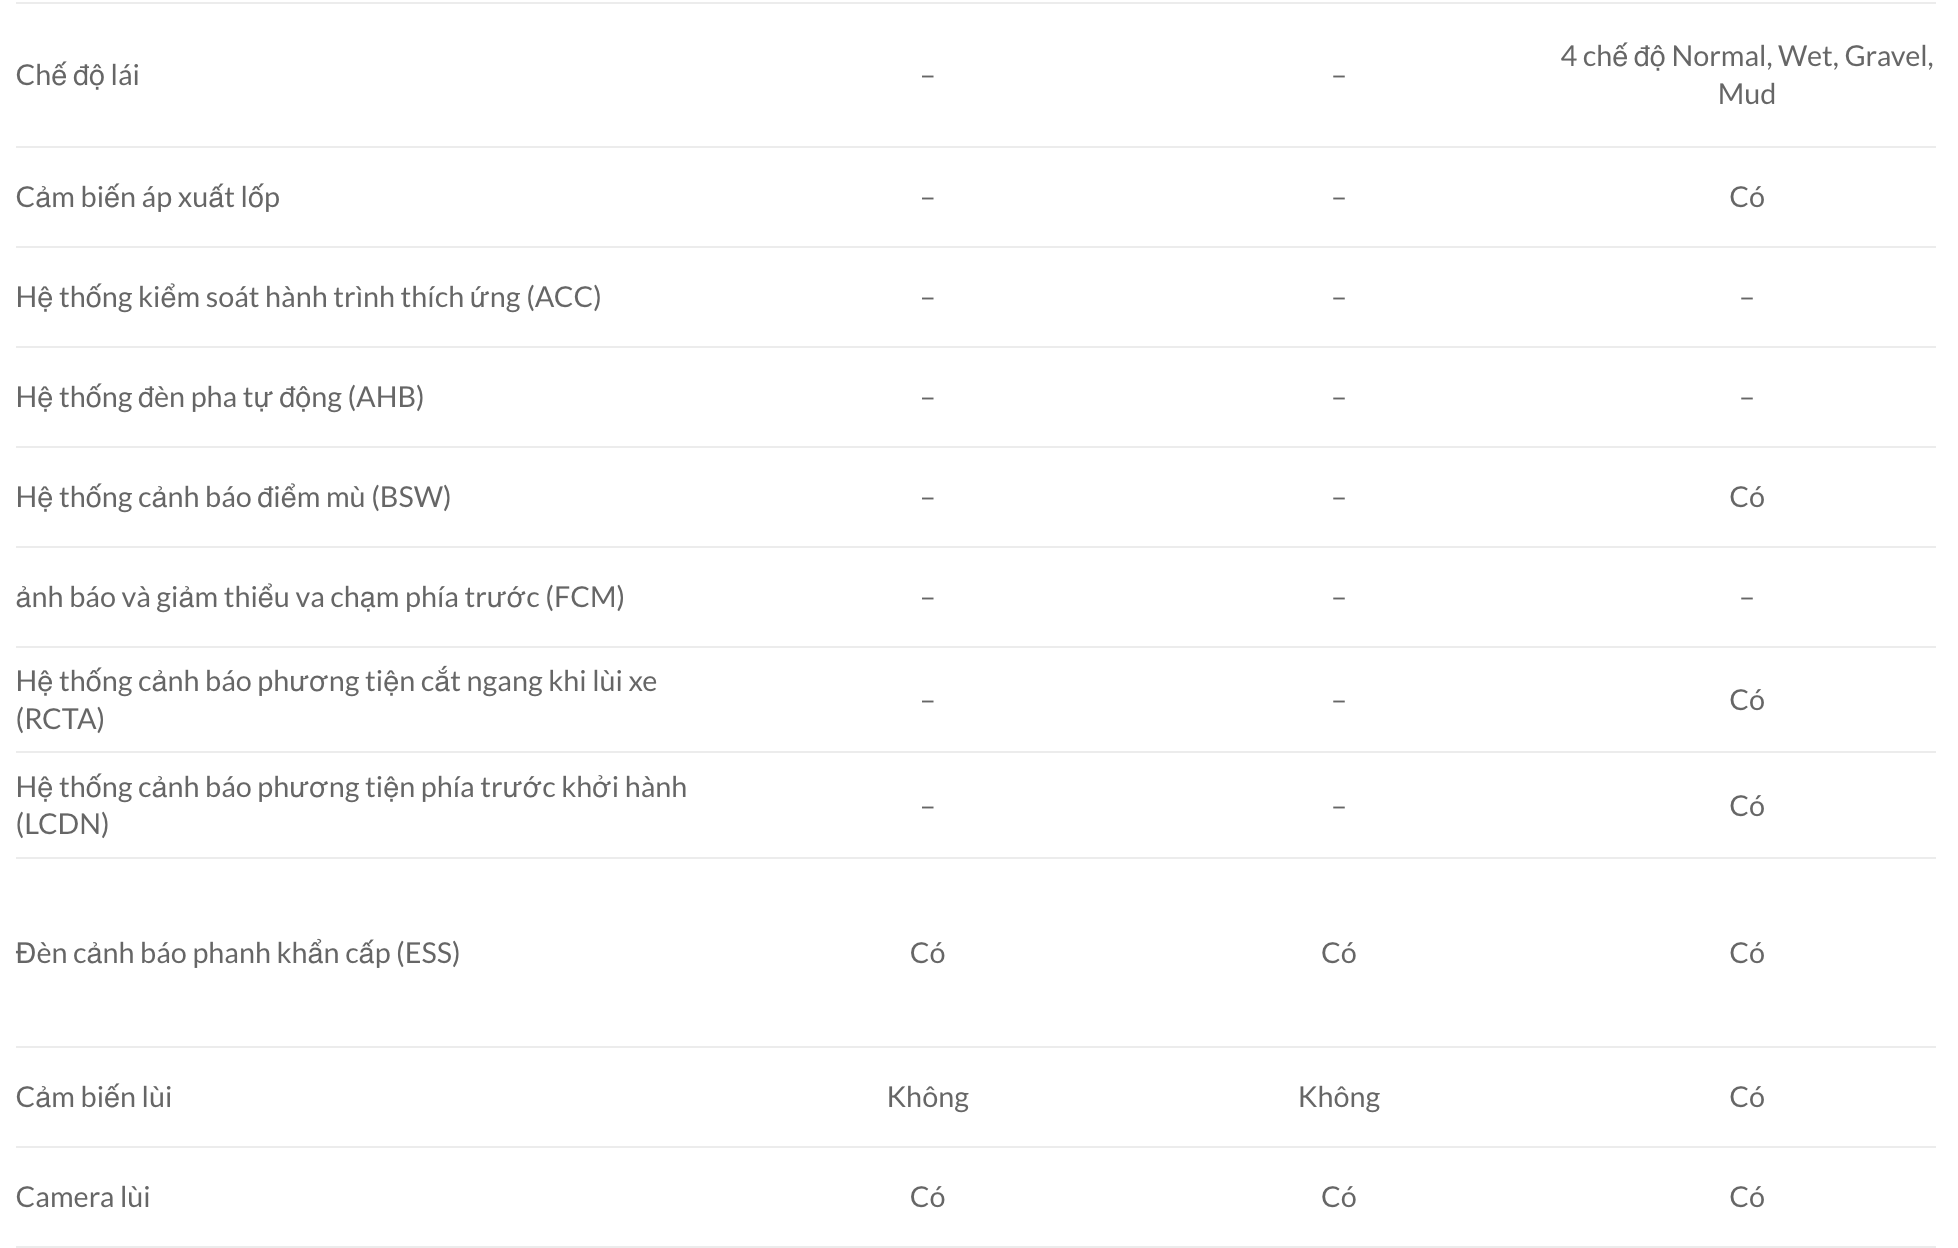This screenshot has height=1248, width=1958.
Task: Click the last "Có" in the ESS row
Action: (x=1746, y=953)
